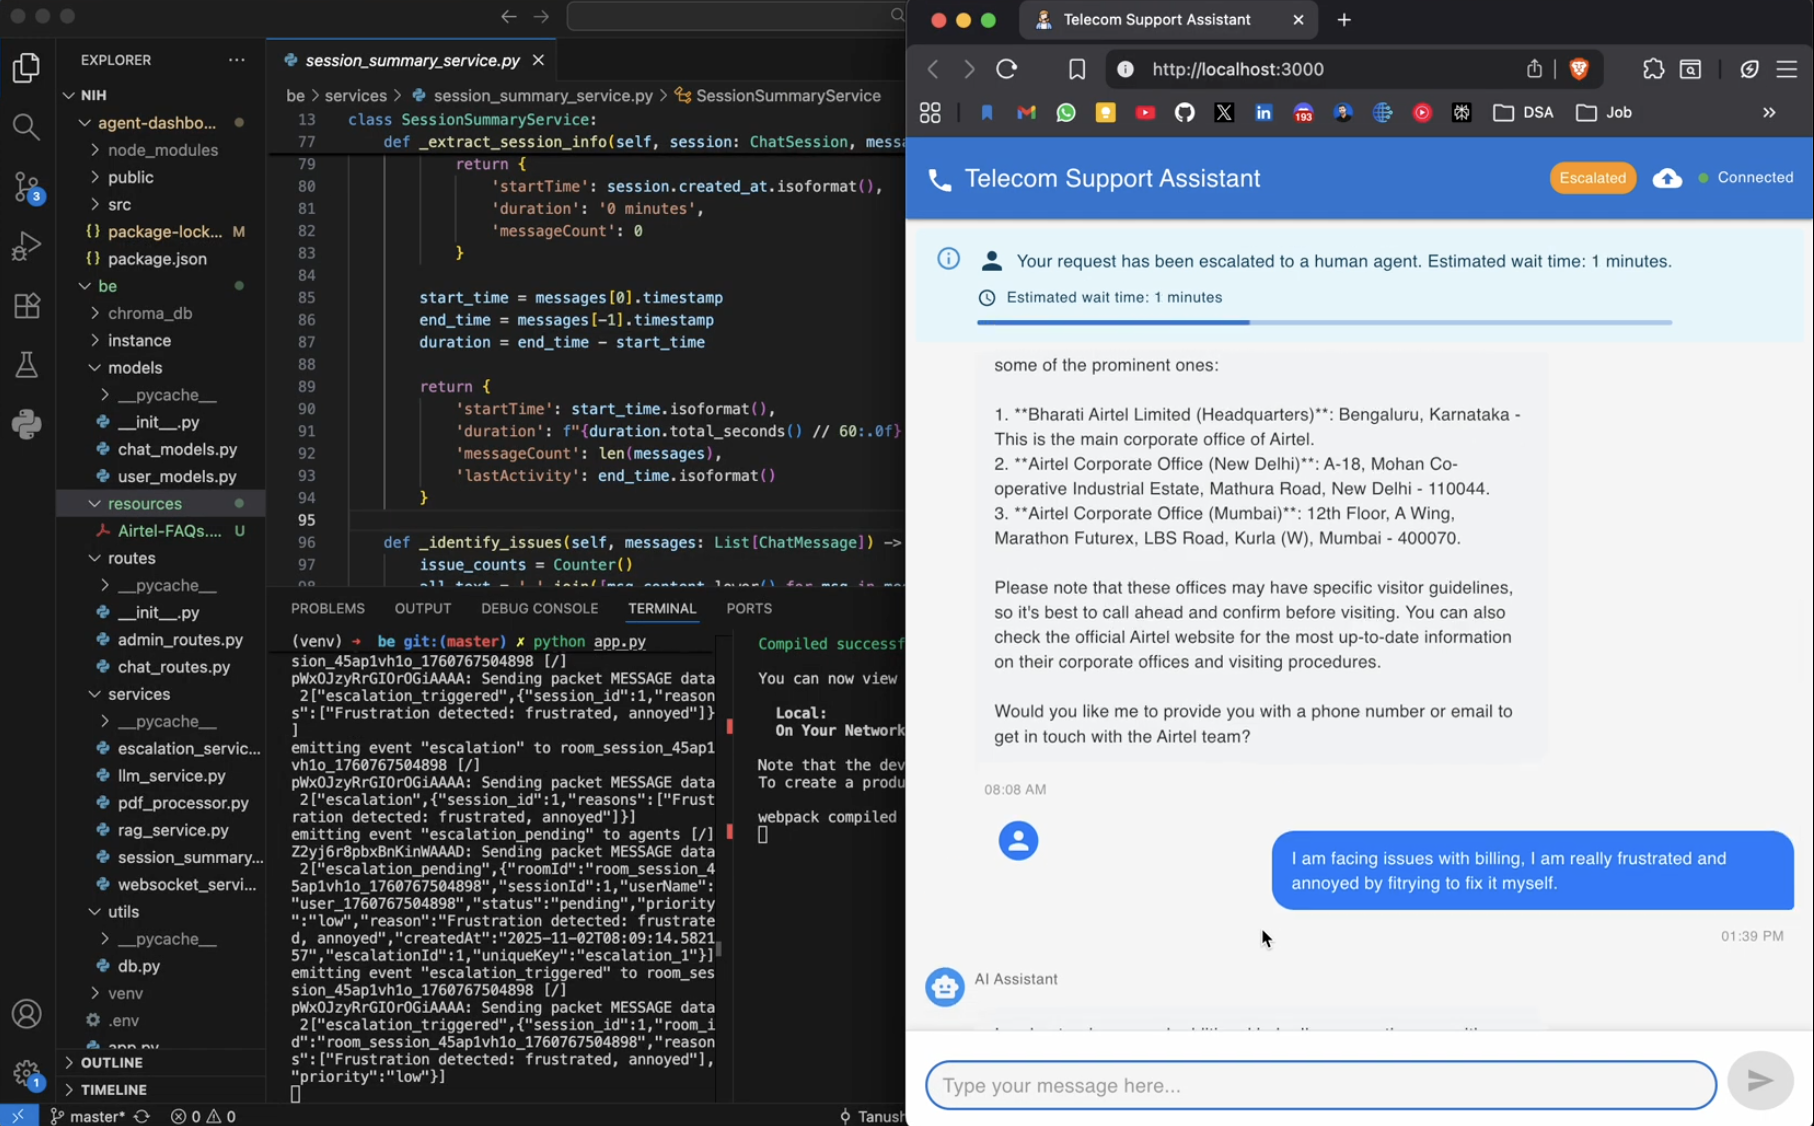1814x1126 pixels.
Task: Bookmark the current browser page
Action: coord(1076,69)
